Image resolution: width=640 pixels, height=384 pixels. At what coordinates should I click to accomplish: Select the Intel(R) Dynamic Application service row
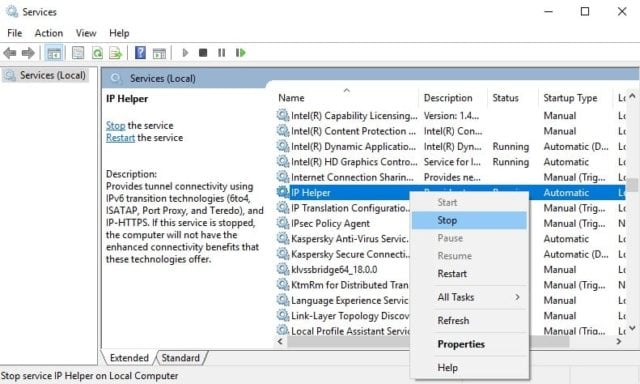coord(451,146)
